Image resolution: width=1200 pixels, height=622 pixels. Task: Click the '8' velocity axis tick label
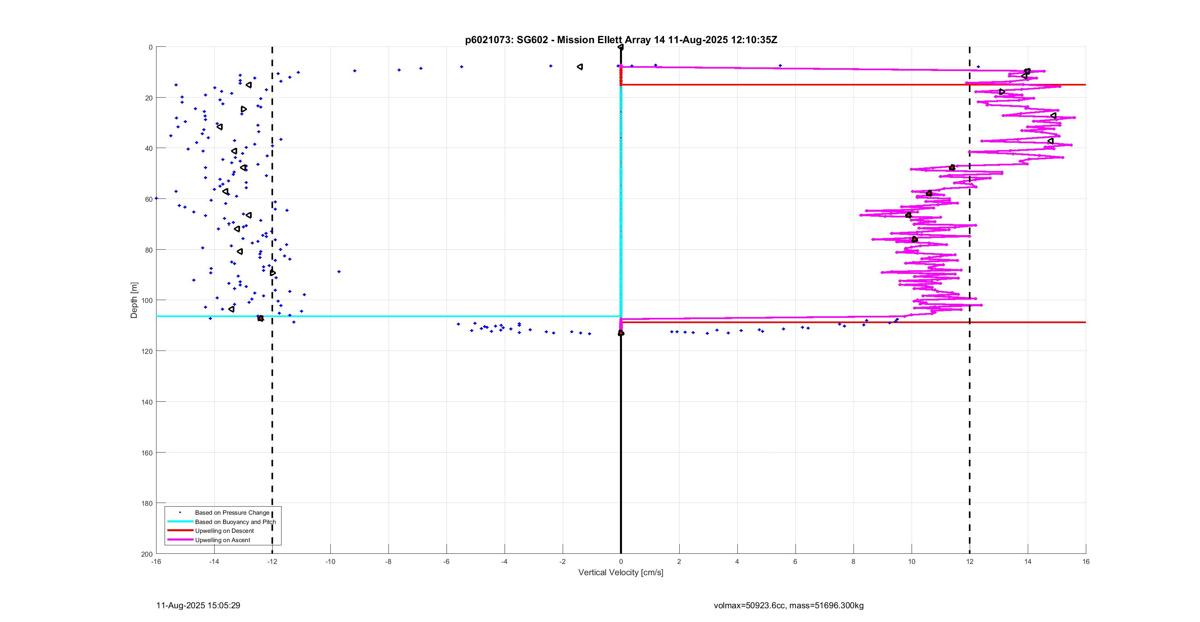point(853,561)
